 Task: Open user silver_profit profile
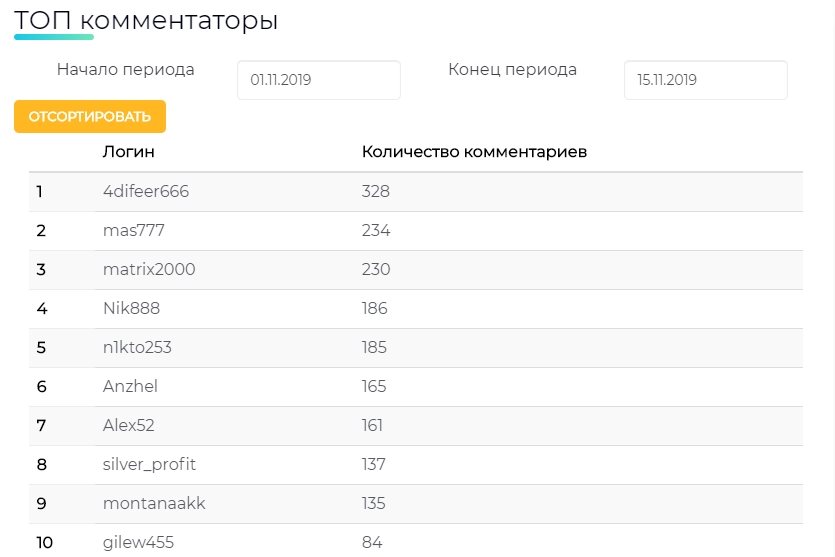pos(149,464)
